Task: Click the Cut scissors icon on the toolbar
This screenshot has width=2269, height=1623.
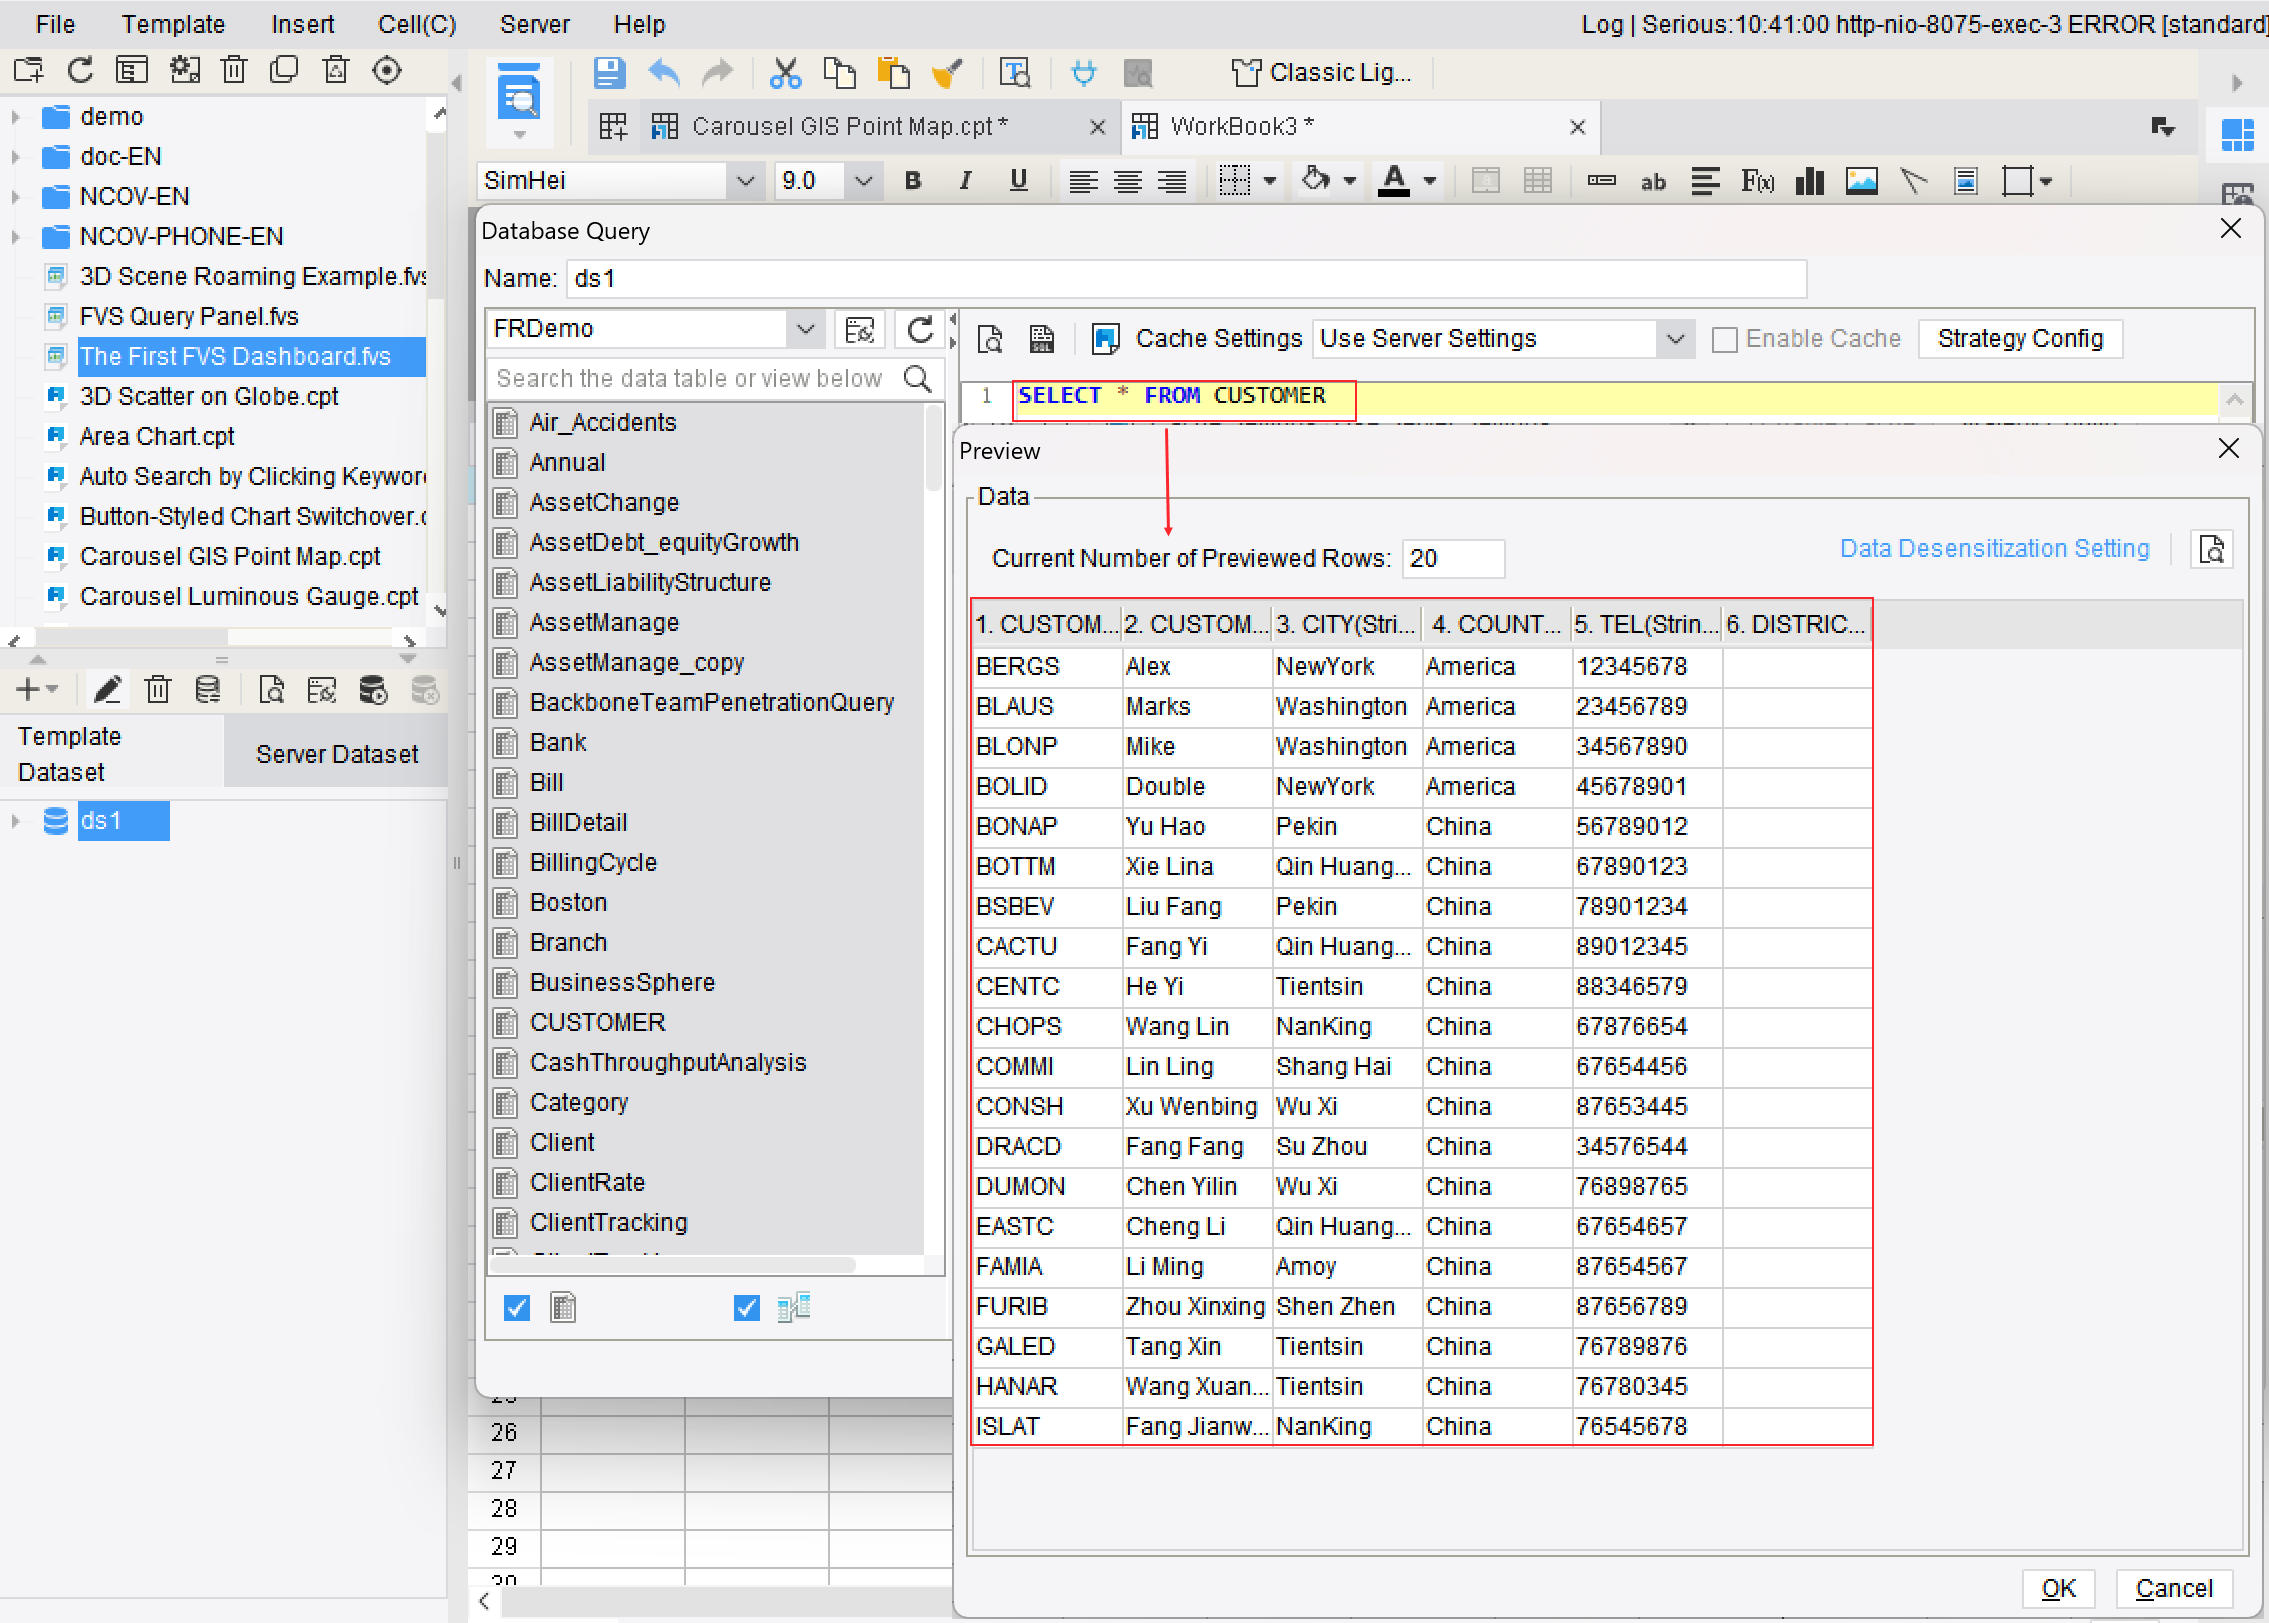Action: click(786, 72)
